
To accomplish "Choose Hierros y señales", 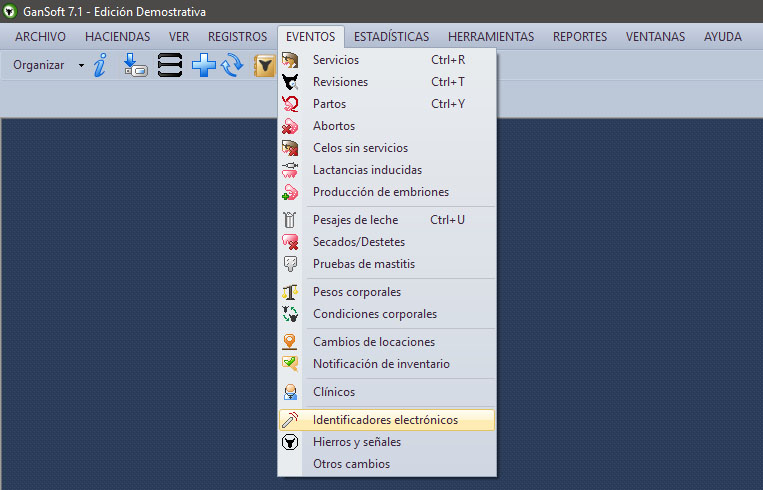I will pyautogui.click(x=387, y=442).
